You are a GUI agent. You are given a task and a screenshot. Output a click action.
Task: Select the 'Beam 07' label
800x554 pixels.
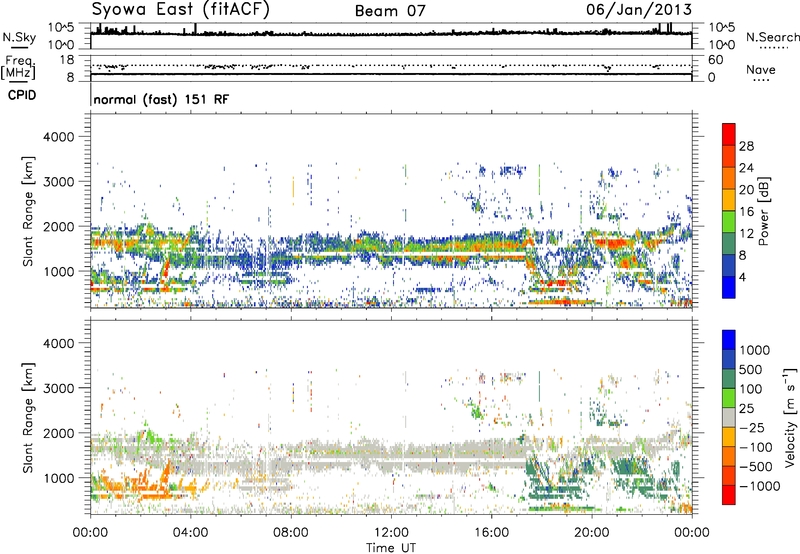[x=390, y=11]
